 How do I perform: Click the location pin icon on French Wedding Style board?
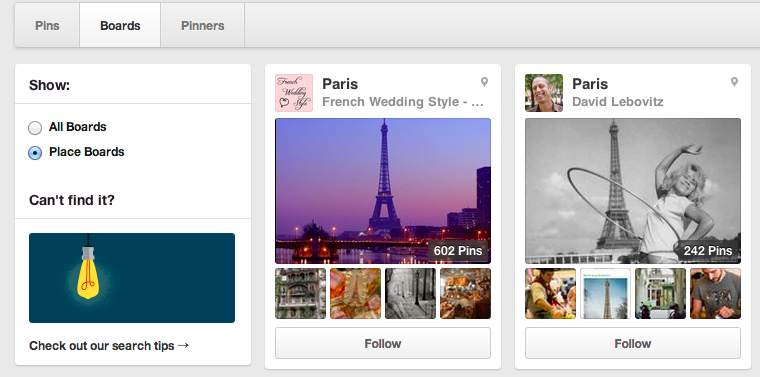(x=484, y=82)
